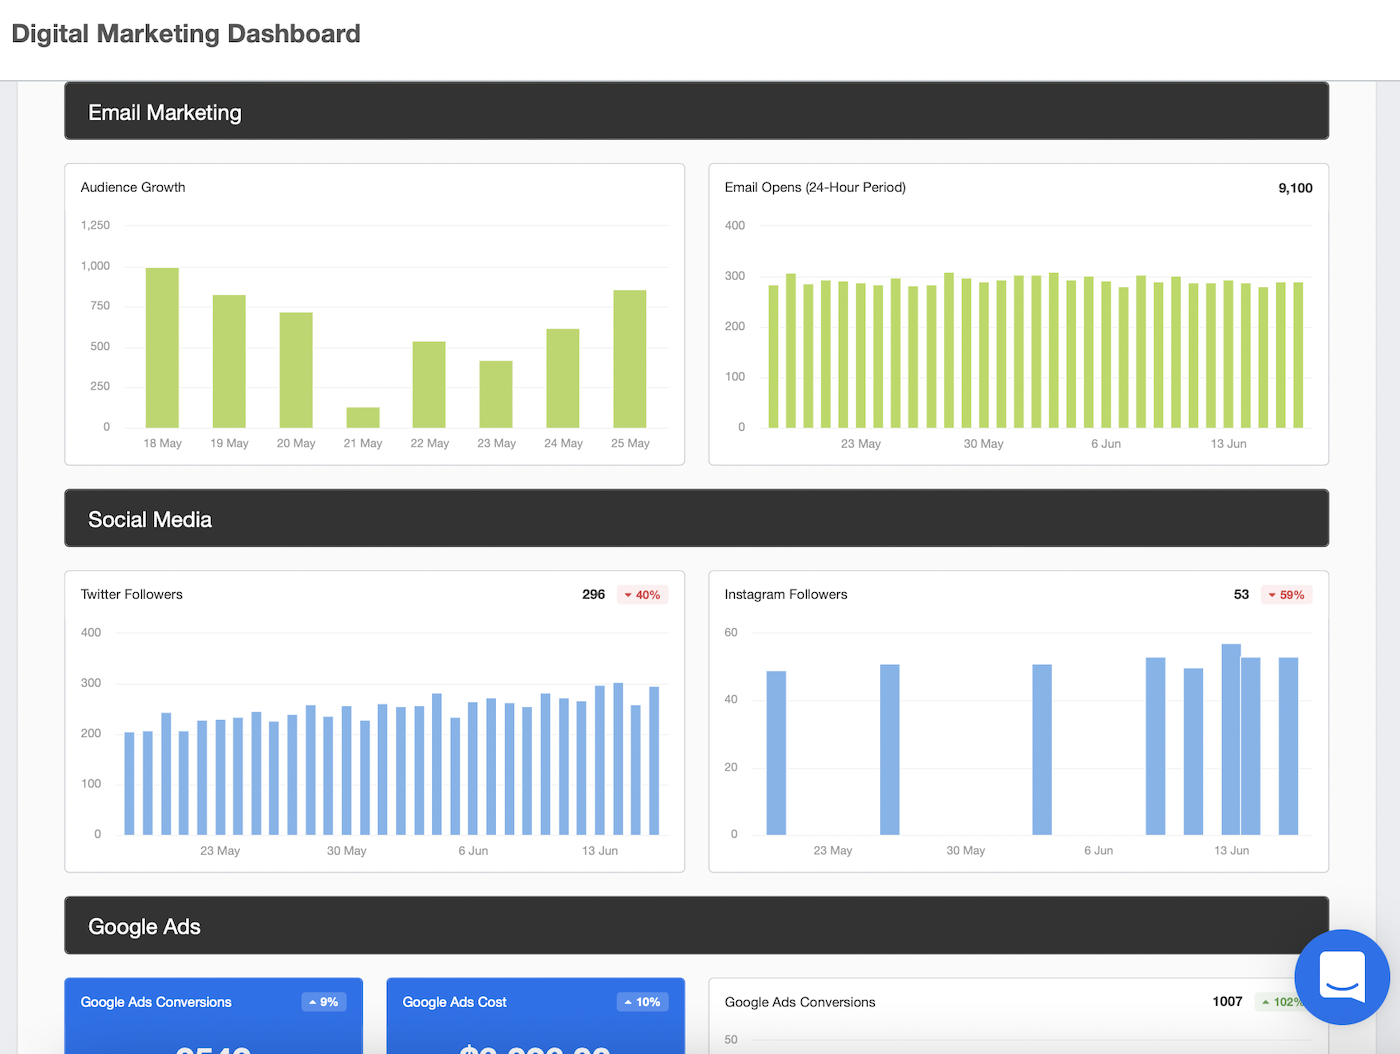
Task: Click the first Email Opens bar
Action: click(x=773, y=357)
